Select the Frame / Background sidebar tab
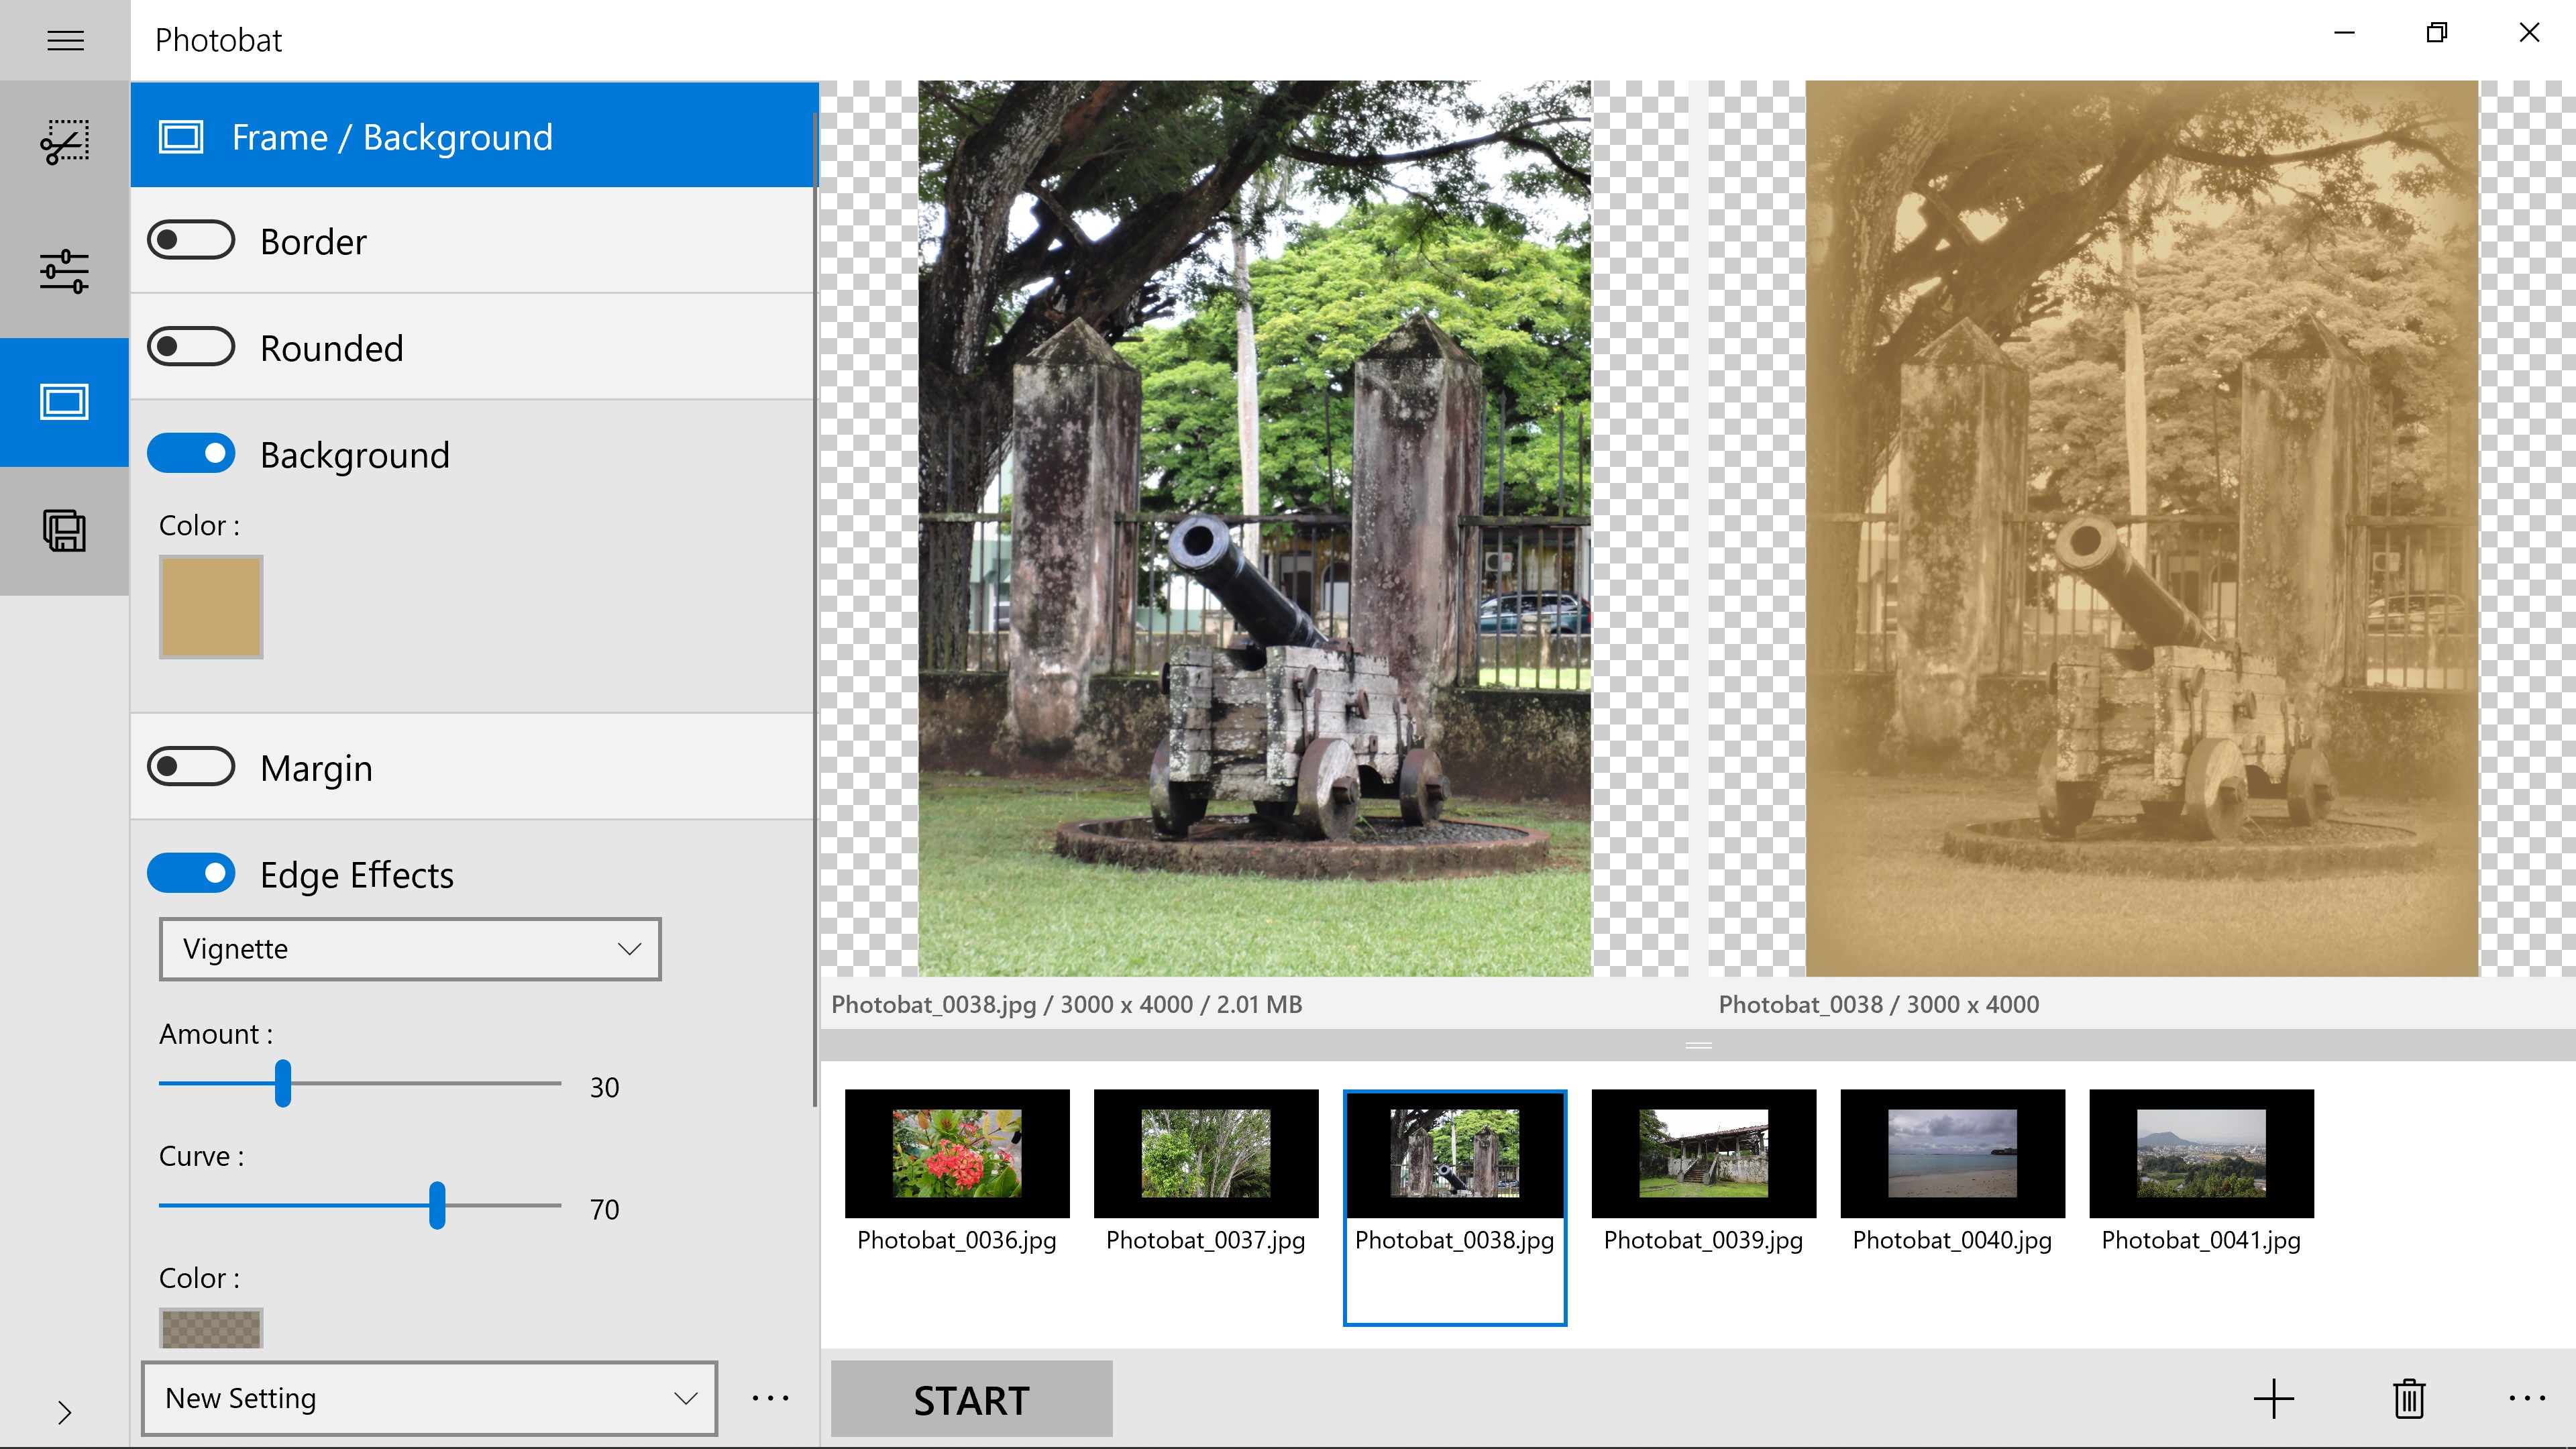The height and width of the screenshot is (1449, 2576). tap(65, 402)
